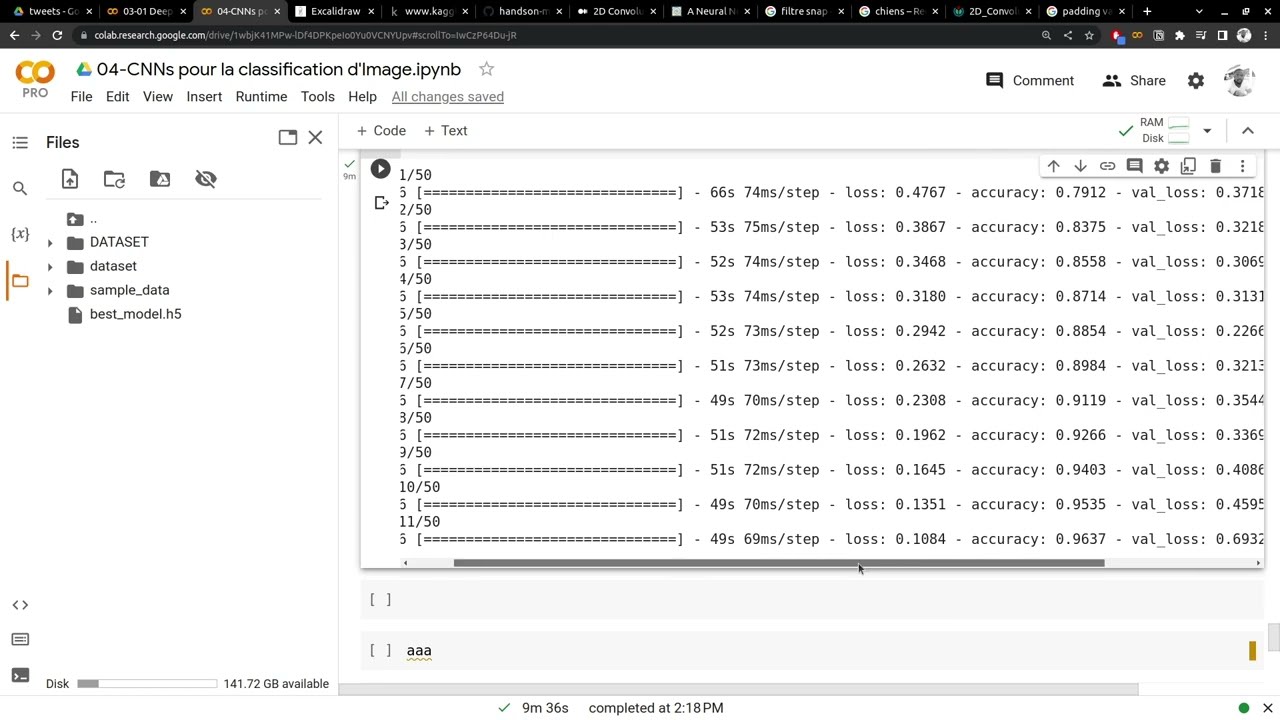Viewport: 1280px width, 720px height.
Task: Move cell down with the arrow icon
Action: (x=1080, y=166)
